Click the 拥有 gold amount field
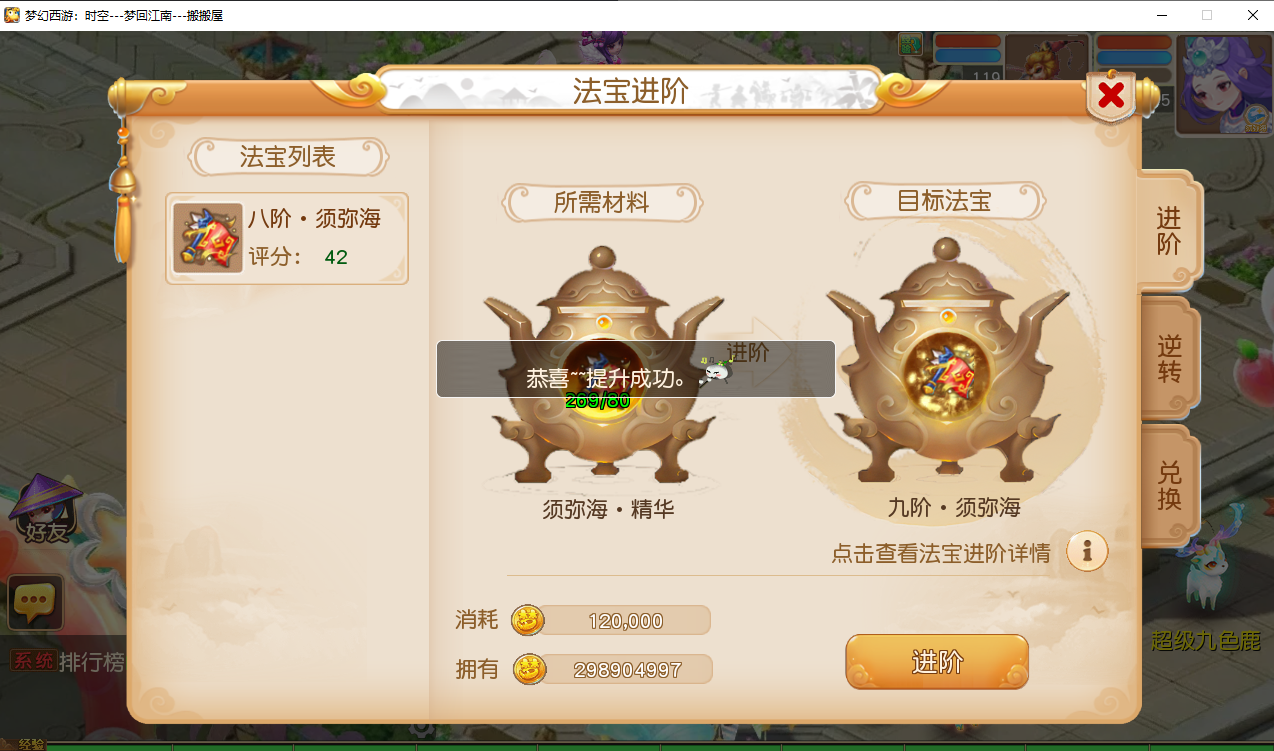The image size is (1274, 751). click(626, 669)
